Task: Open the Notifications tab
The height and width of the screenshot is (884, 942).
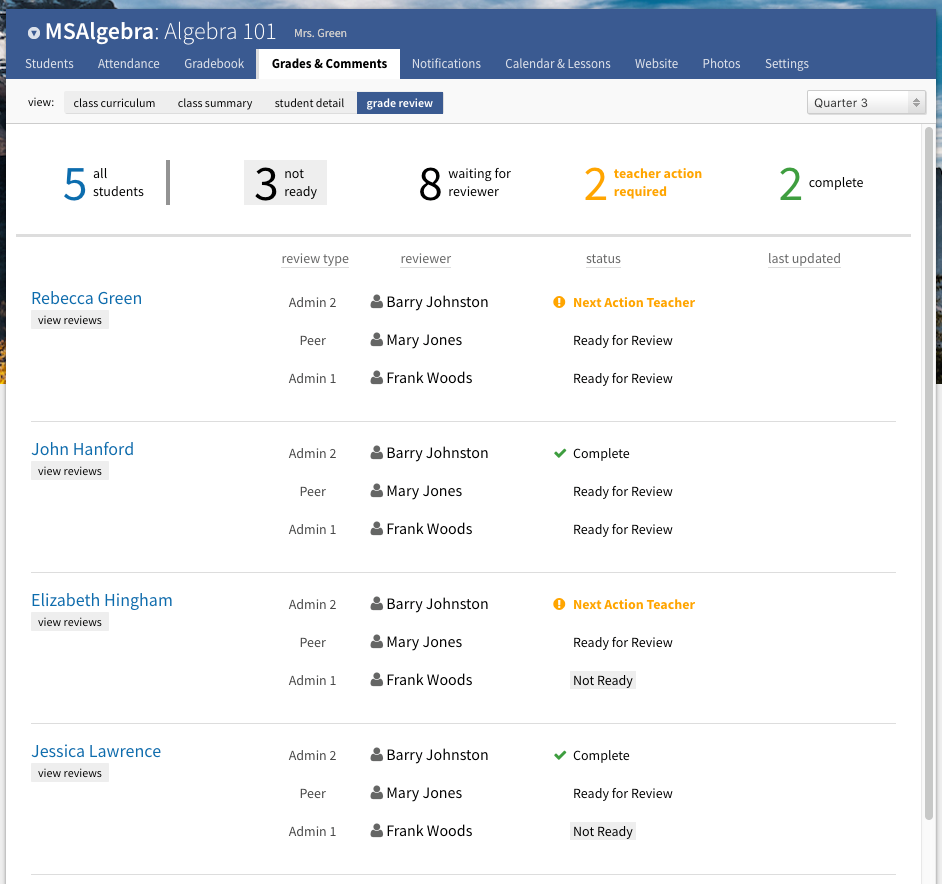Action: click(446, 64)
